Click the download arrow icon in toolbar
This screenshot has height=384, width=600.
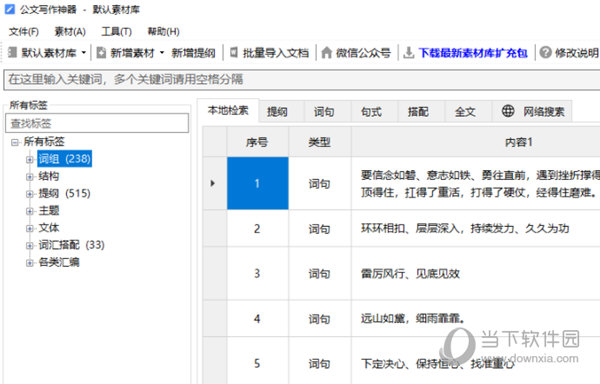408,52
